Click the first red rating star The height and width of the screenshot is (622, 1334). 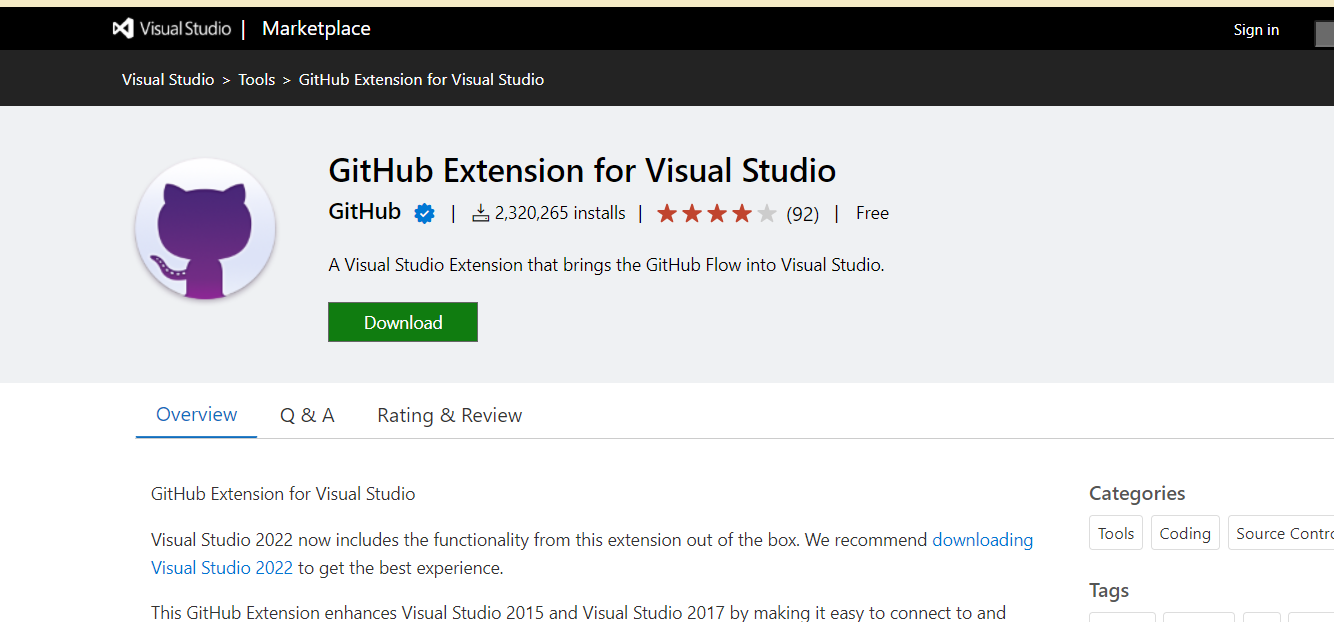[667, 213]
